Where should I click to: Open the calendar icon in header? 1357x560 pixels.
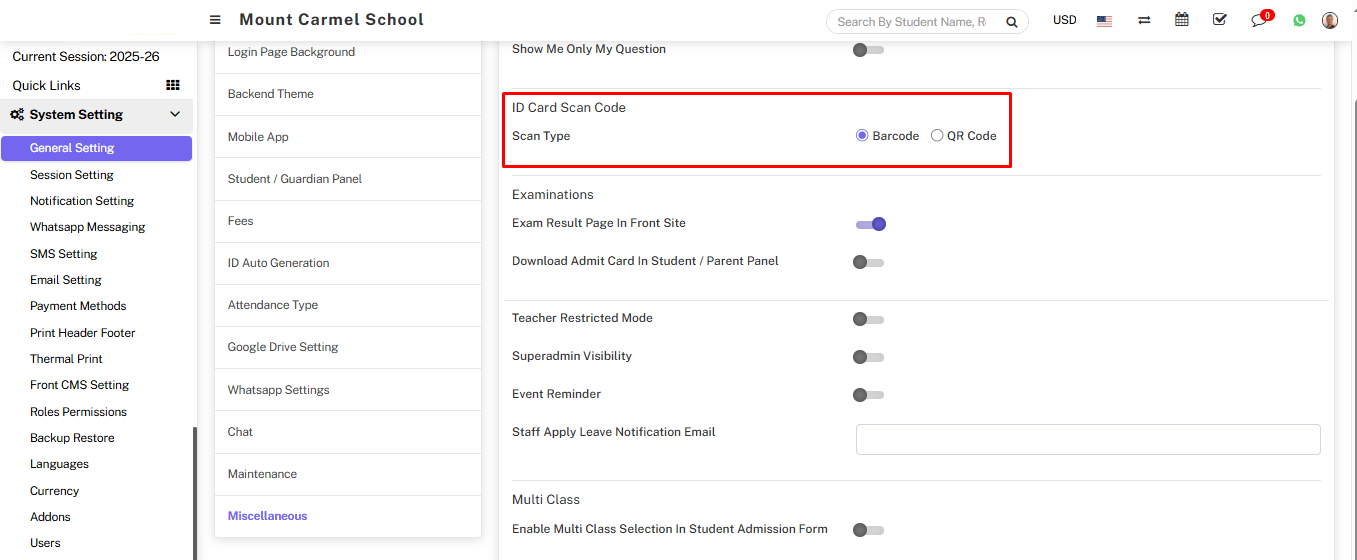click(1182, 20)
